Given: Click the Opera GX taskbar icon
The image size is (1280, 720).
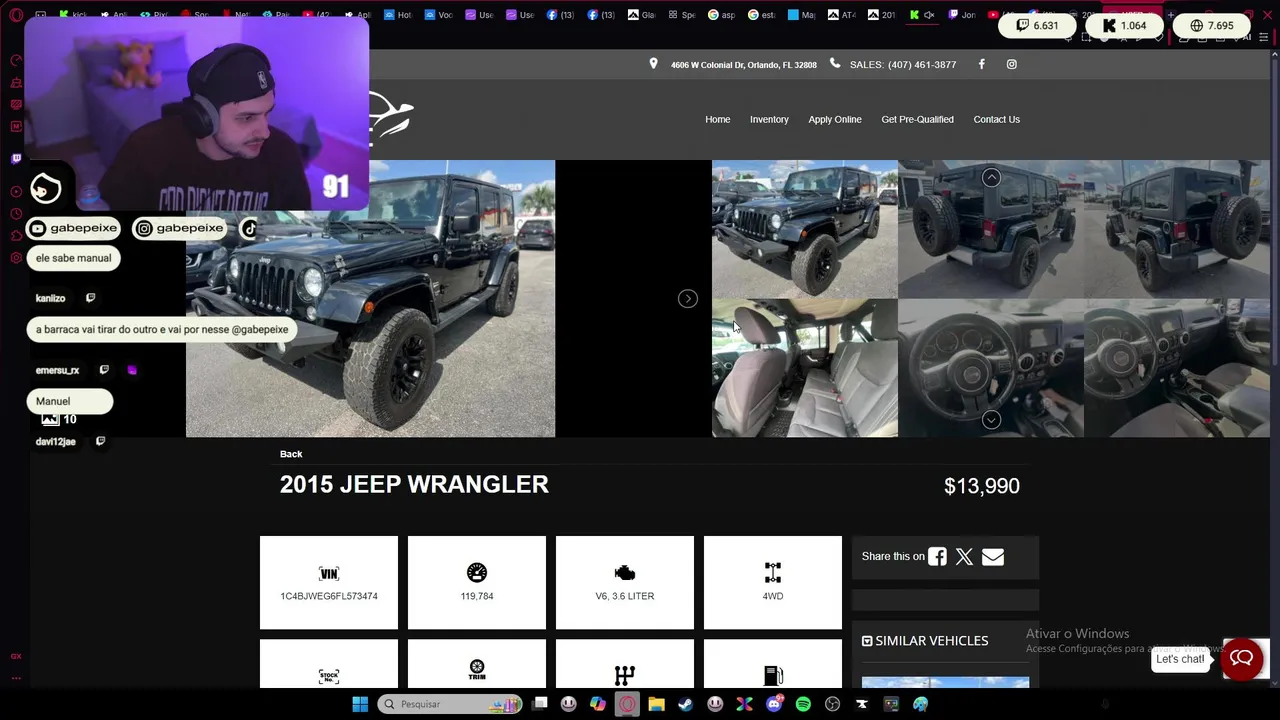Looking at the screenshot, I should coord(627,704).
